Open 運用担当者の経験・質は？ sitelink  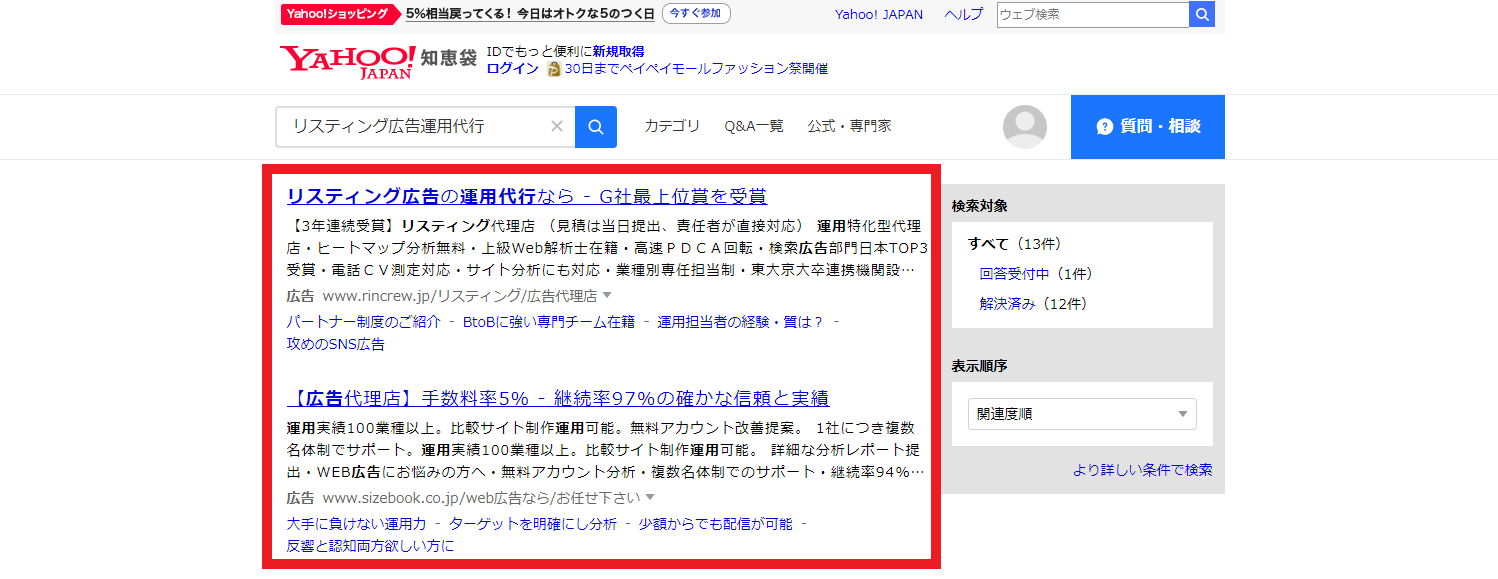(x=740, y=321)
